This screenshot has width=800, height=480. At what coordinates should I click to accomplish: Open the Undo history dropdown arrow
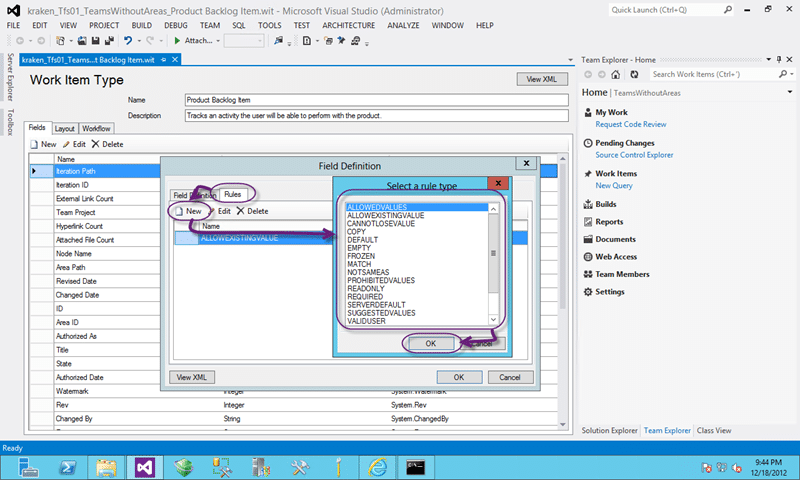[139, 41]
